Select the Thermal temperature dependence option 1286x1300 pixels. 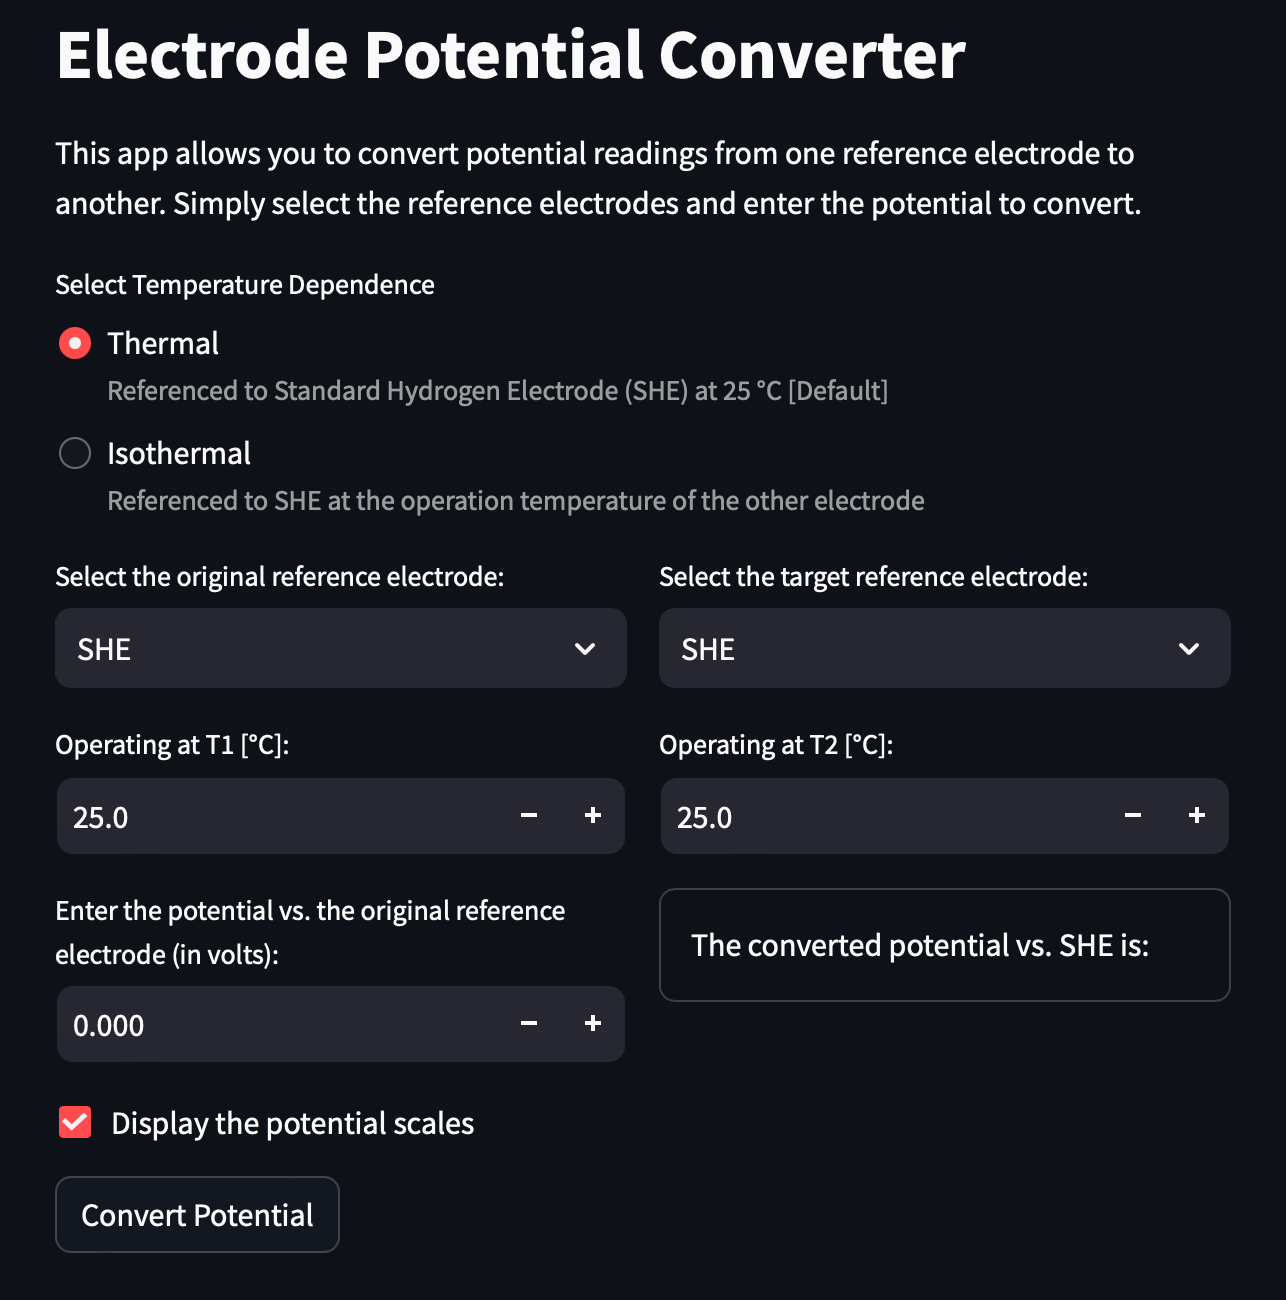pos(74,343)
